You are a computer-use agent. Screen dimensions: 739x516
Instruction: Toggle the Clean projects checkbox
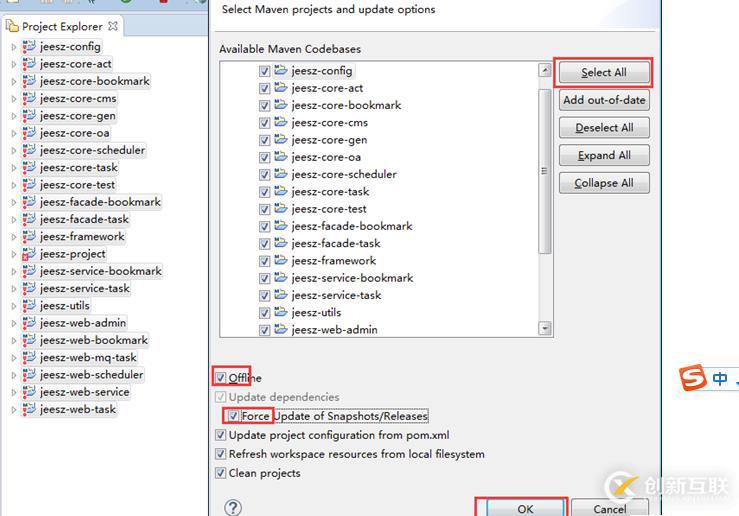click(x=220, y=473)
